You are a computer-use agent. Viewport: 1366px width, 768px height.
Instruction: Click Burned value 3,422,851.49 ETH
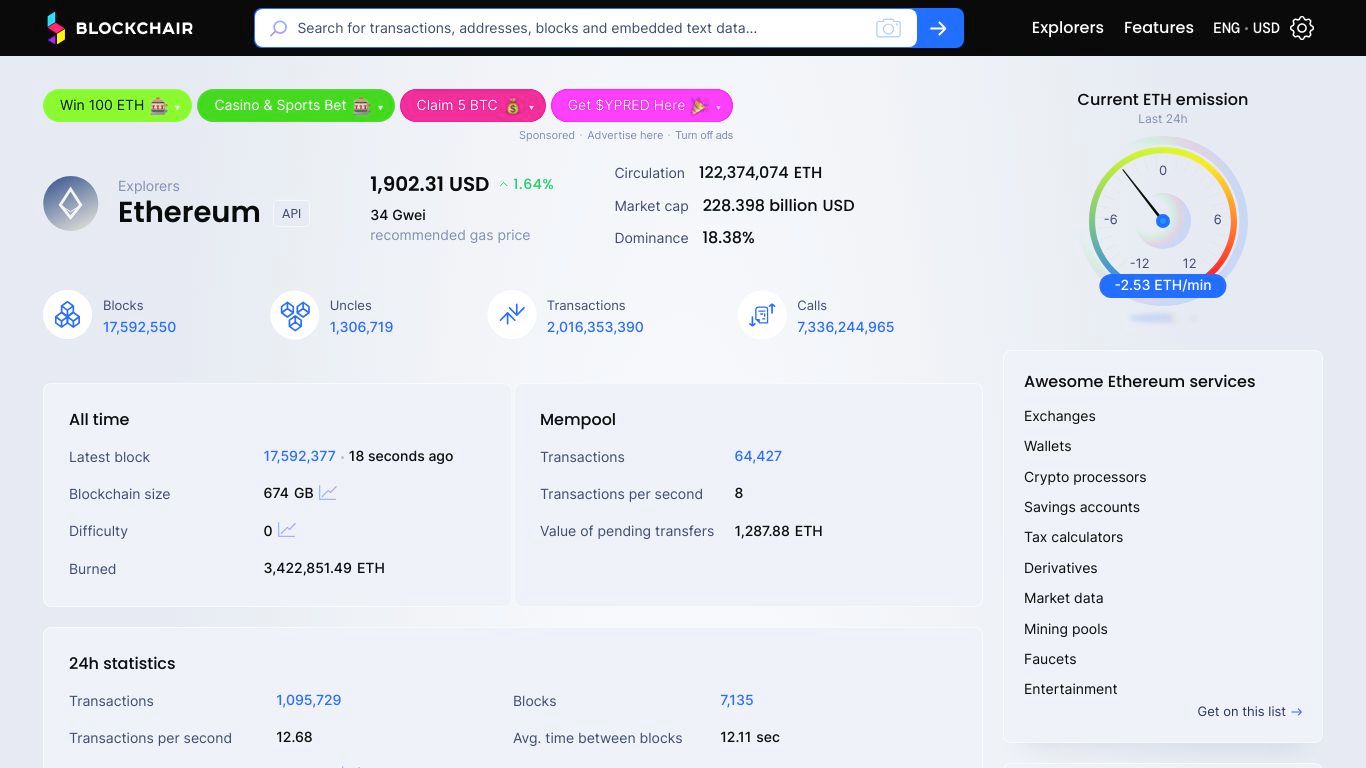tap(324, 568)
